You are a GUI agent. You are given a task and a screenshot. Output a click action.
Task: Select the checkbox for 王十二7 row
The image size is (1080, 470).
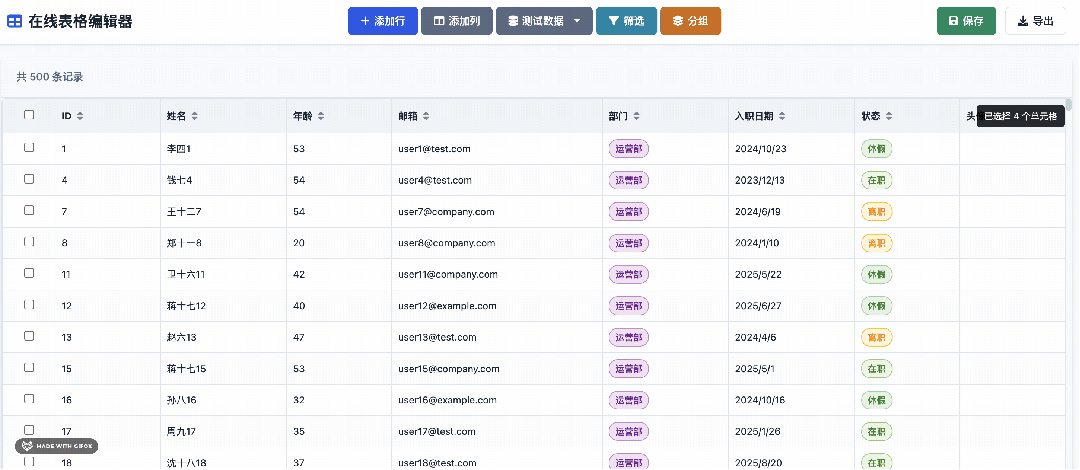[29, 210]
